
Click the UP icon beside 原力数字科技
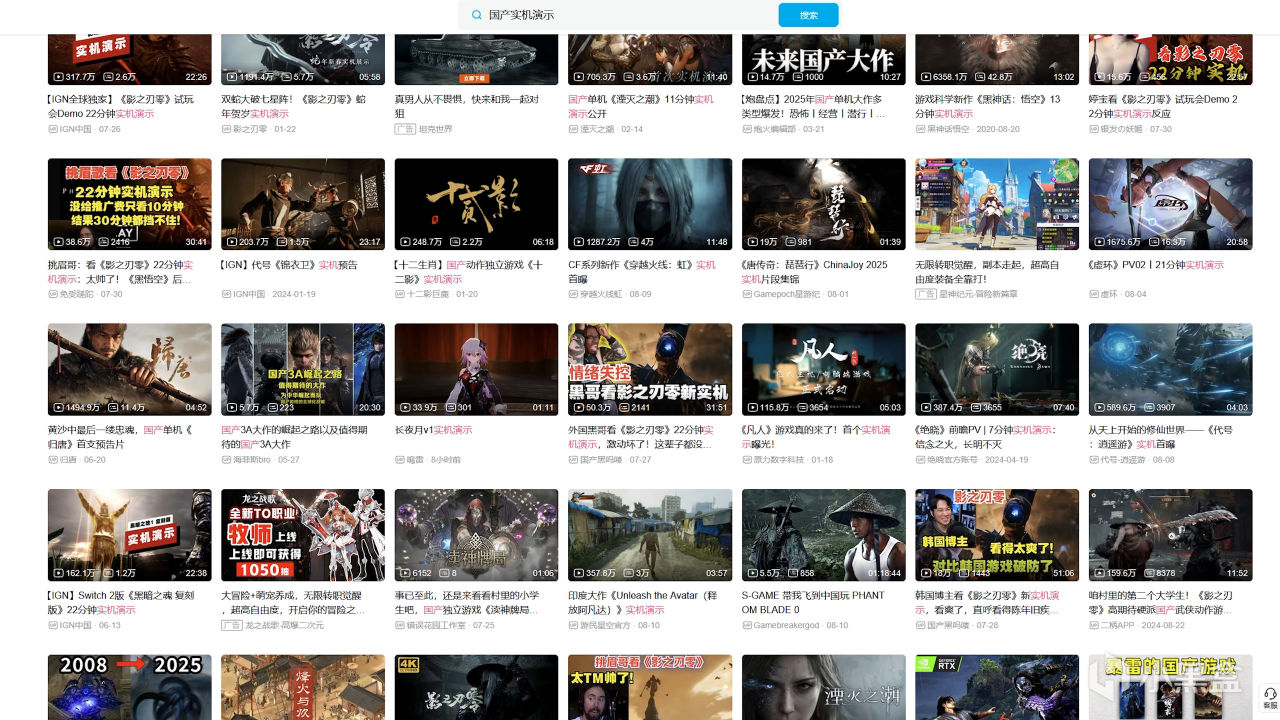pyautogui.click(x=747, y=460)
